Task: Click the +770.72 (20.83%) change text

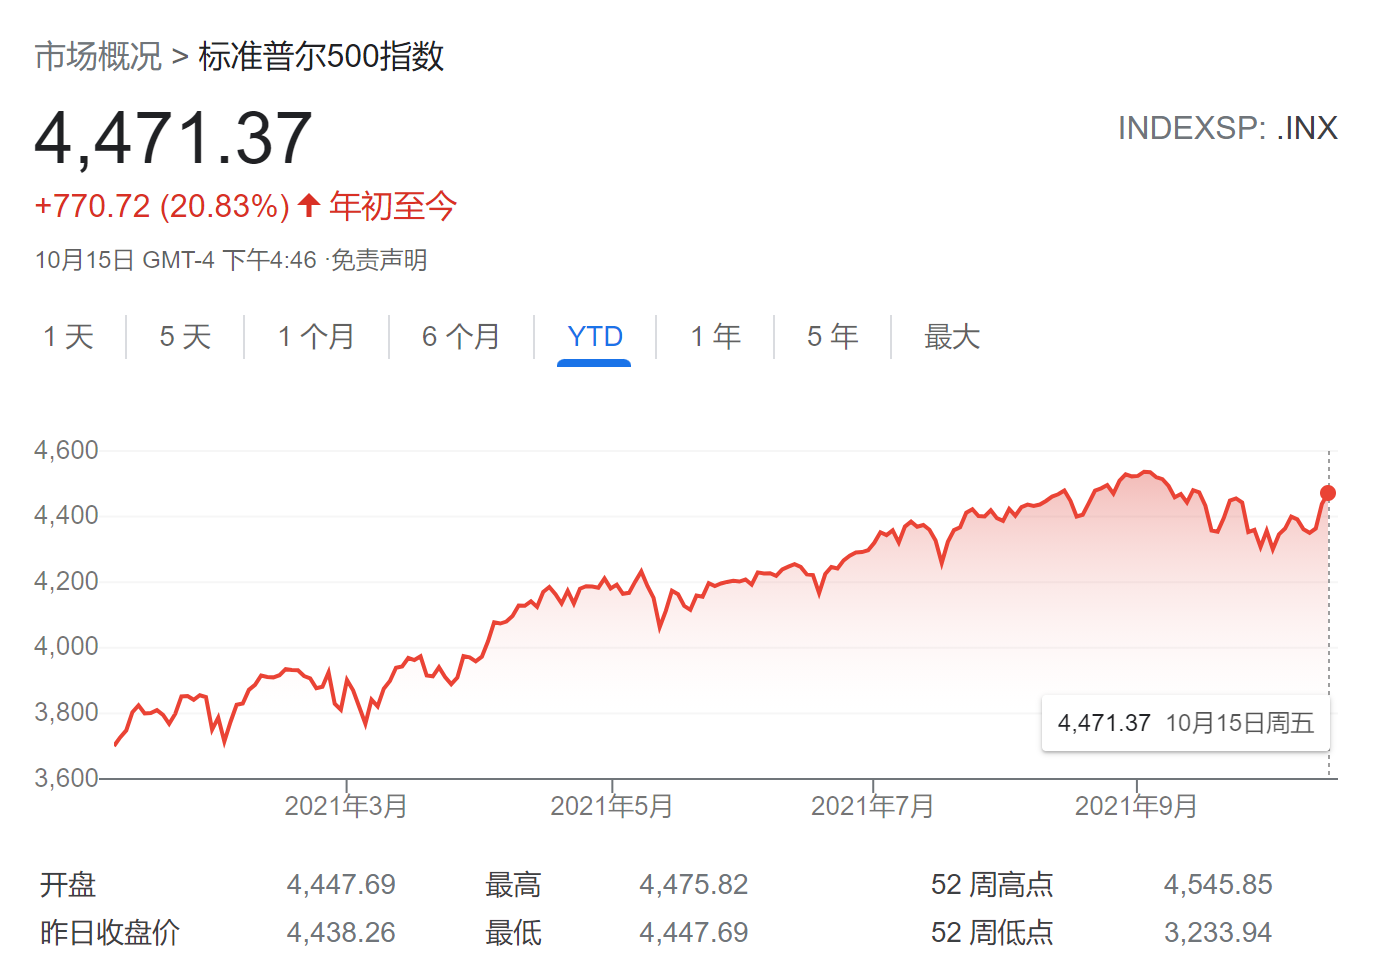Action: tap(162, 206)
